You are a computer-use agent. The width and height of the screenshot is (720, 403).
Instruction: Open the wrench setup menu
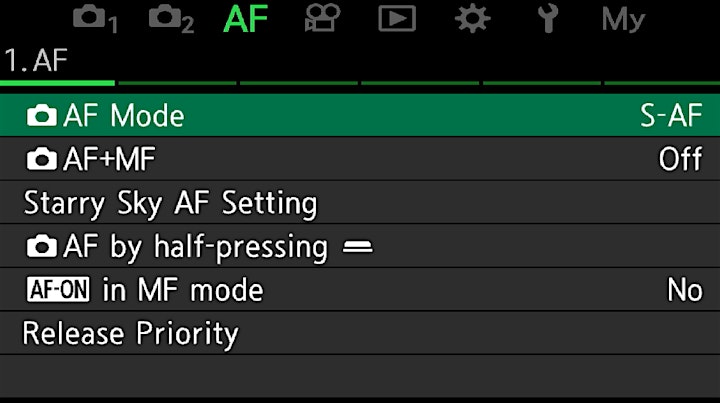tap(548, 18)
